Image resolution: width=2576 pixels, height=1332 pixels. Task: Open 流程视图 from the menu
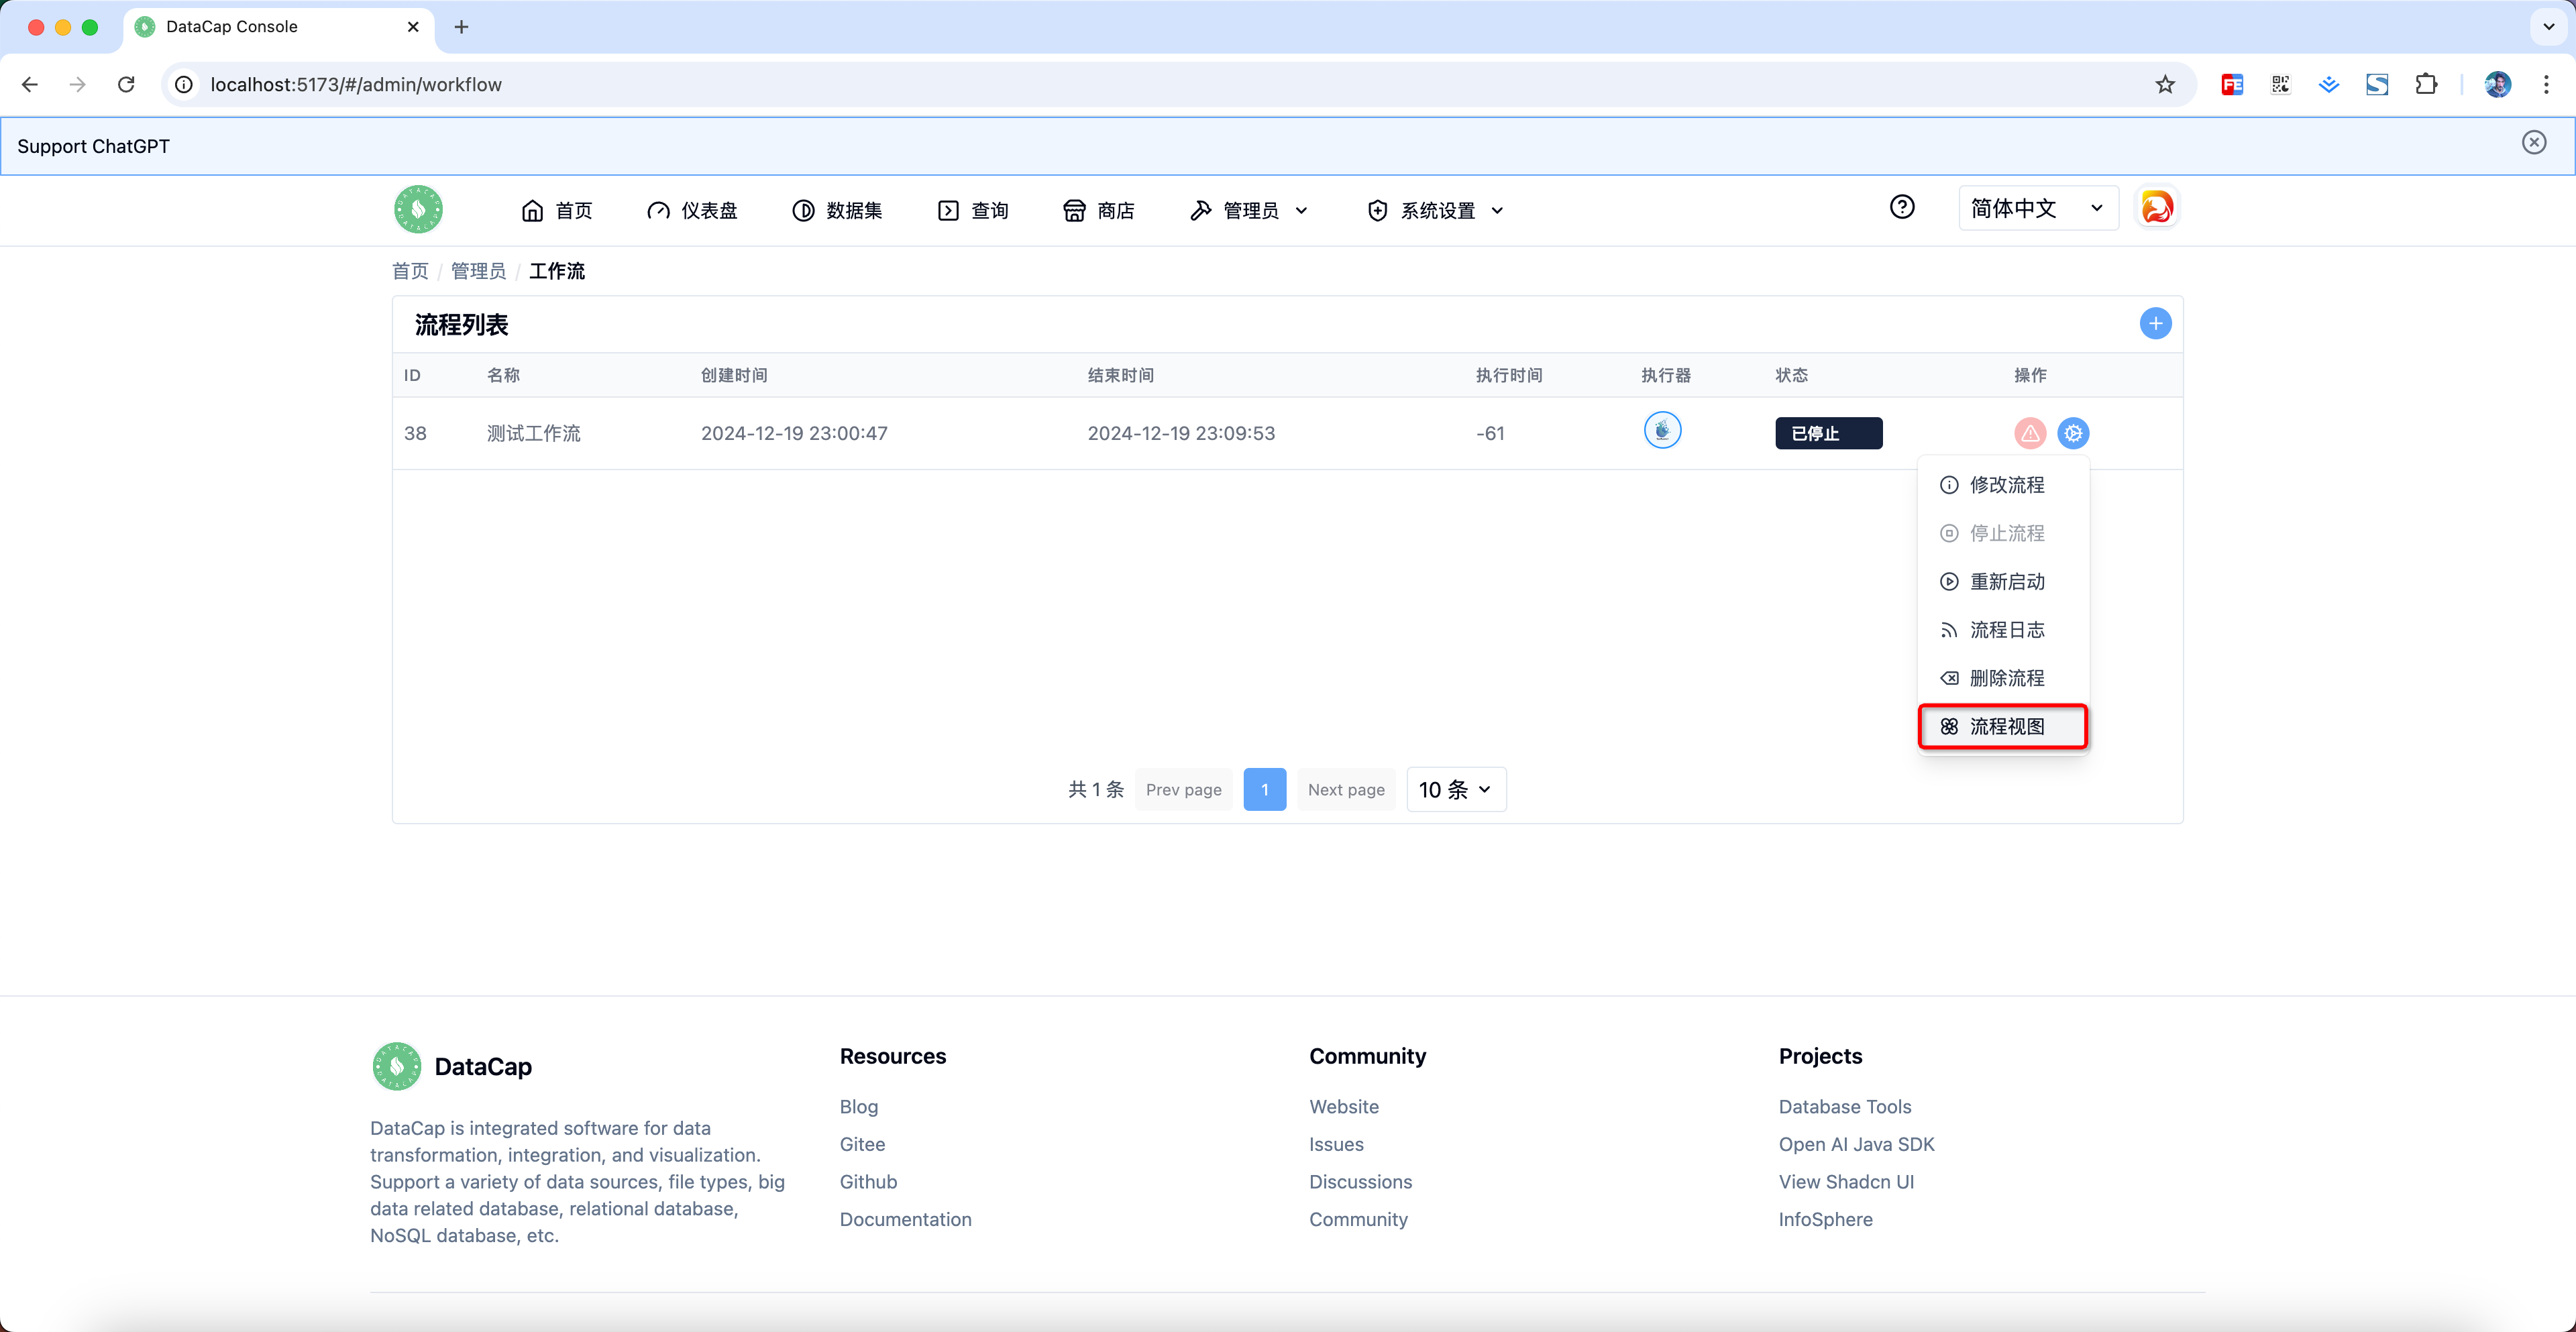[2003, 727]
